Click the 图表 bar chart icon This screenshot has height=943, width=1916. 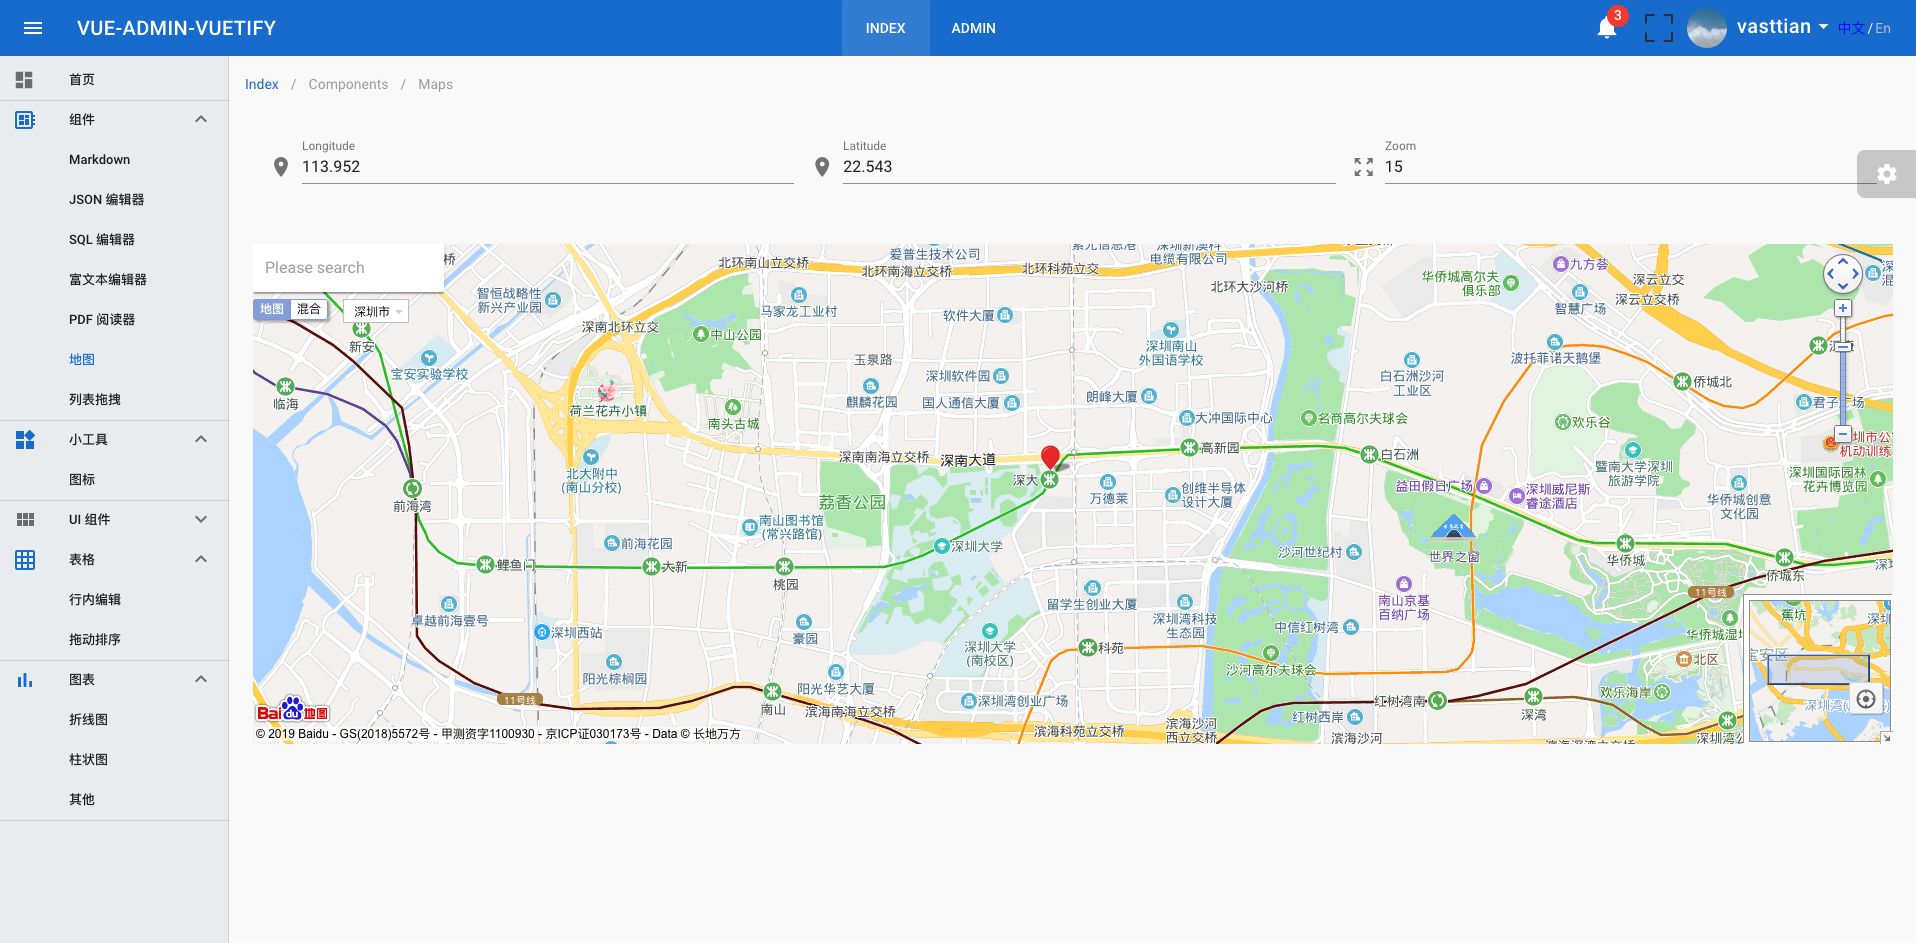(x=25, y=680)
